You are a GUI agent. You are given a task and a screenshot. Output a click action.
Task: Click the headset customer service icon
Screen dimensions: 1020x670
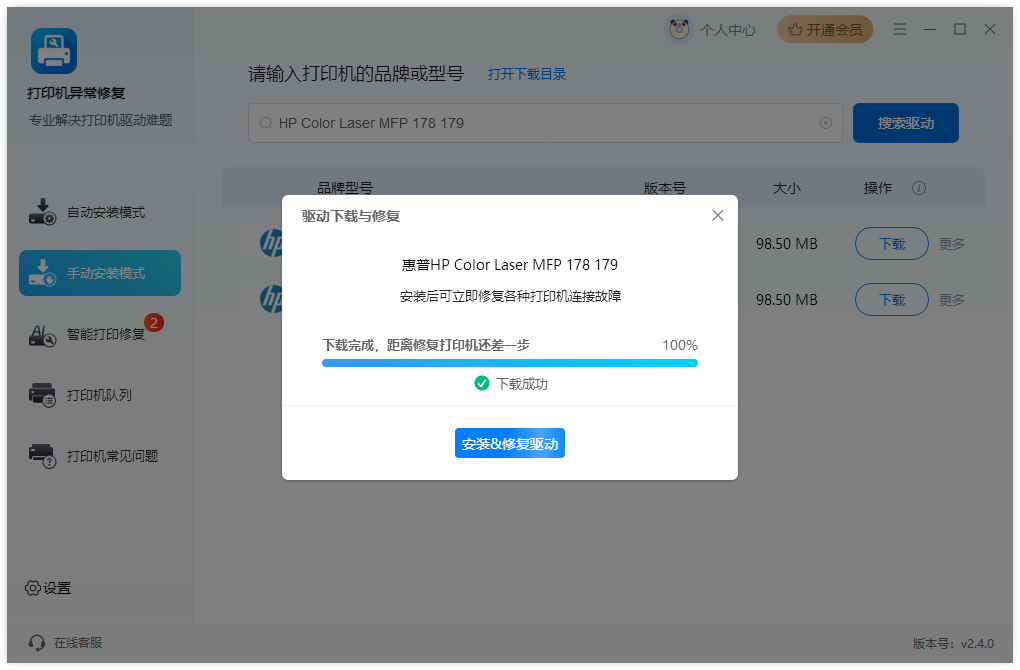36,643
